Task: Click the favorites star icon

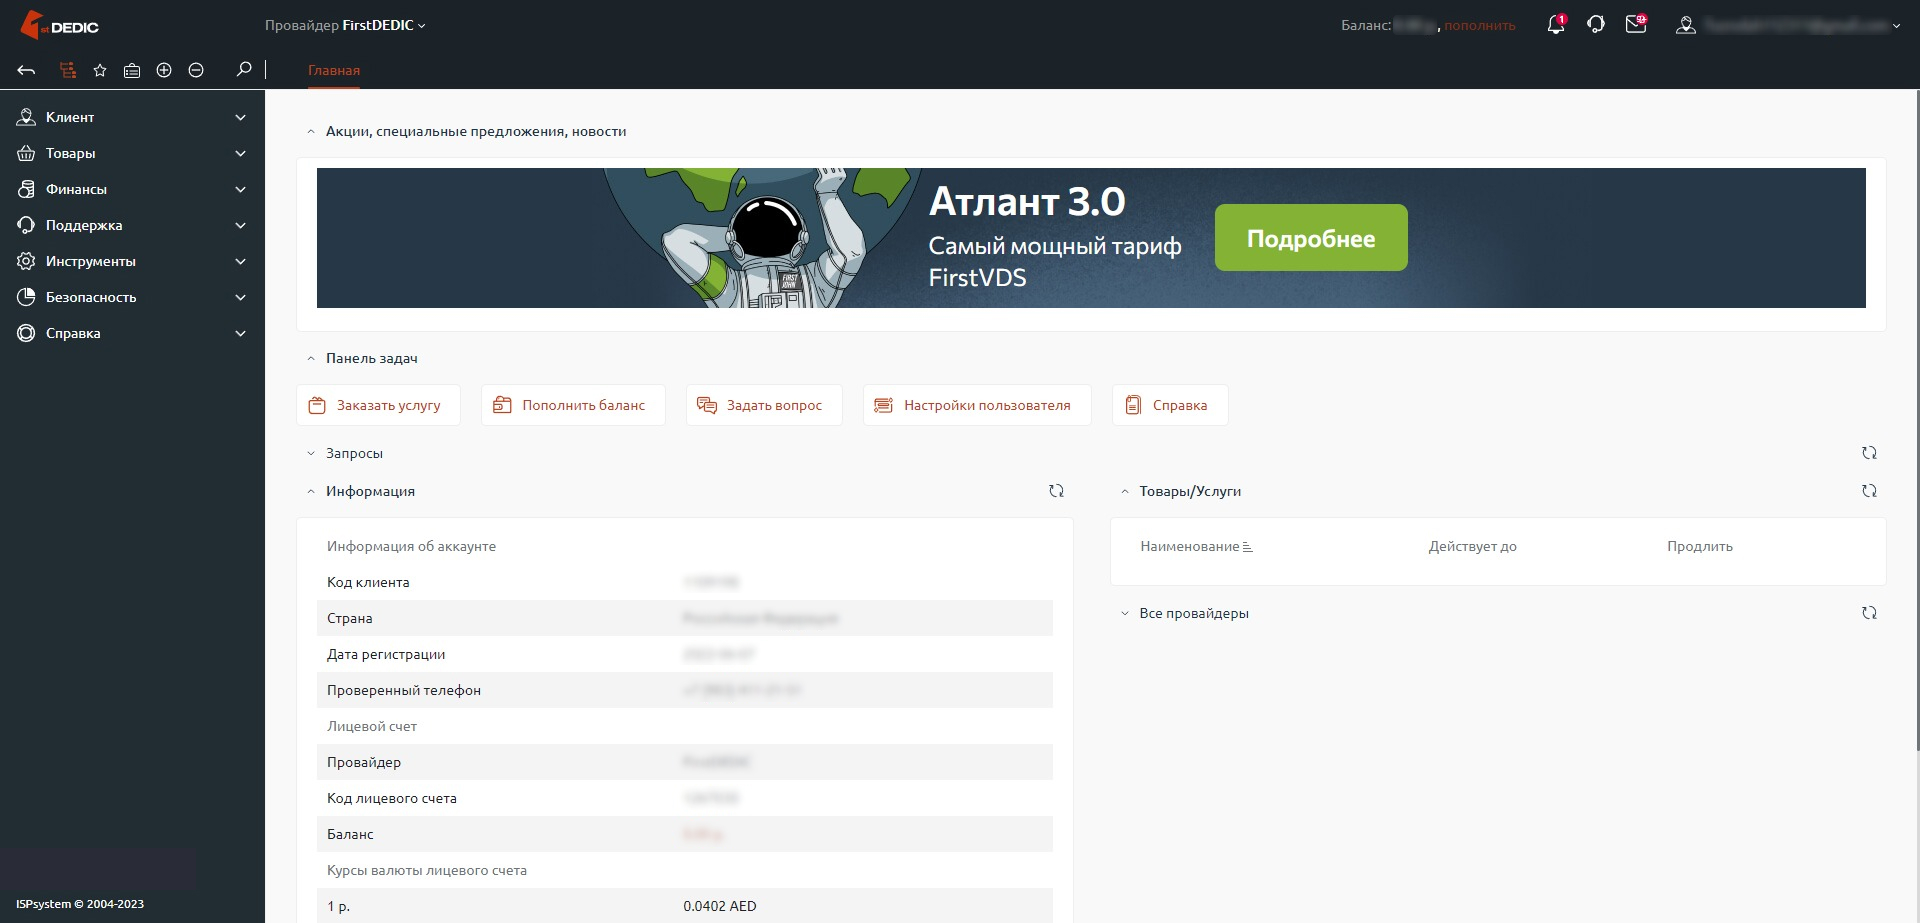Action: pos(100,70)
